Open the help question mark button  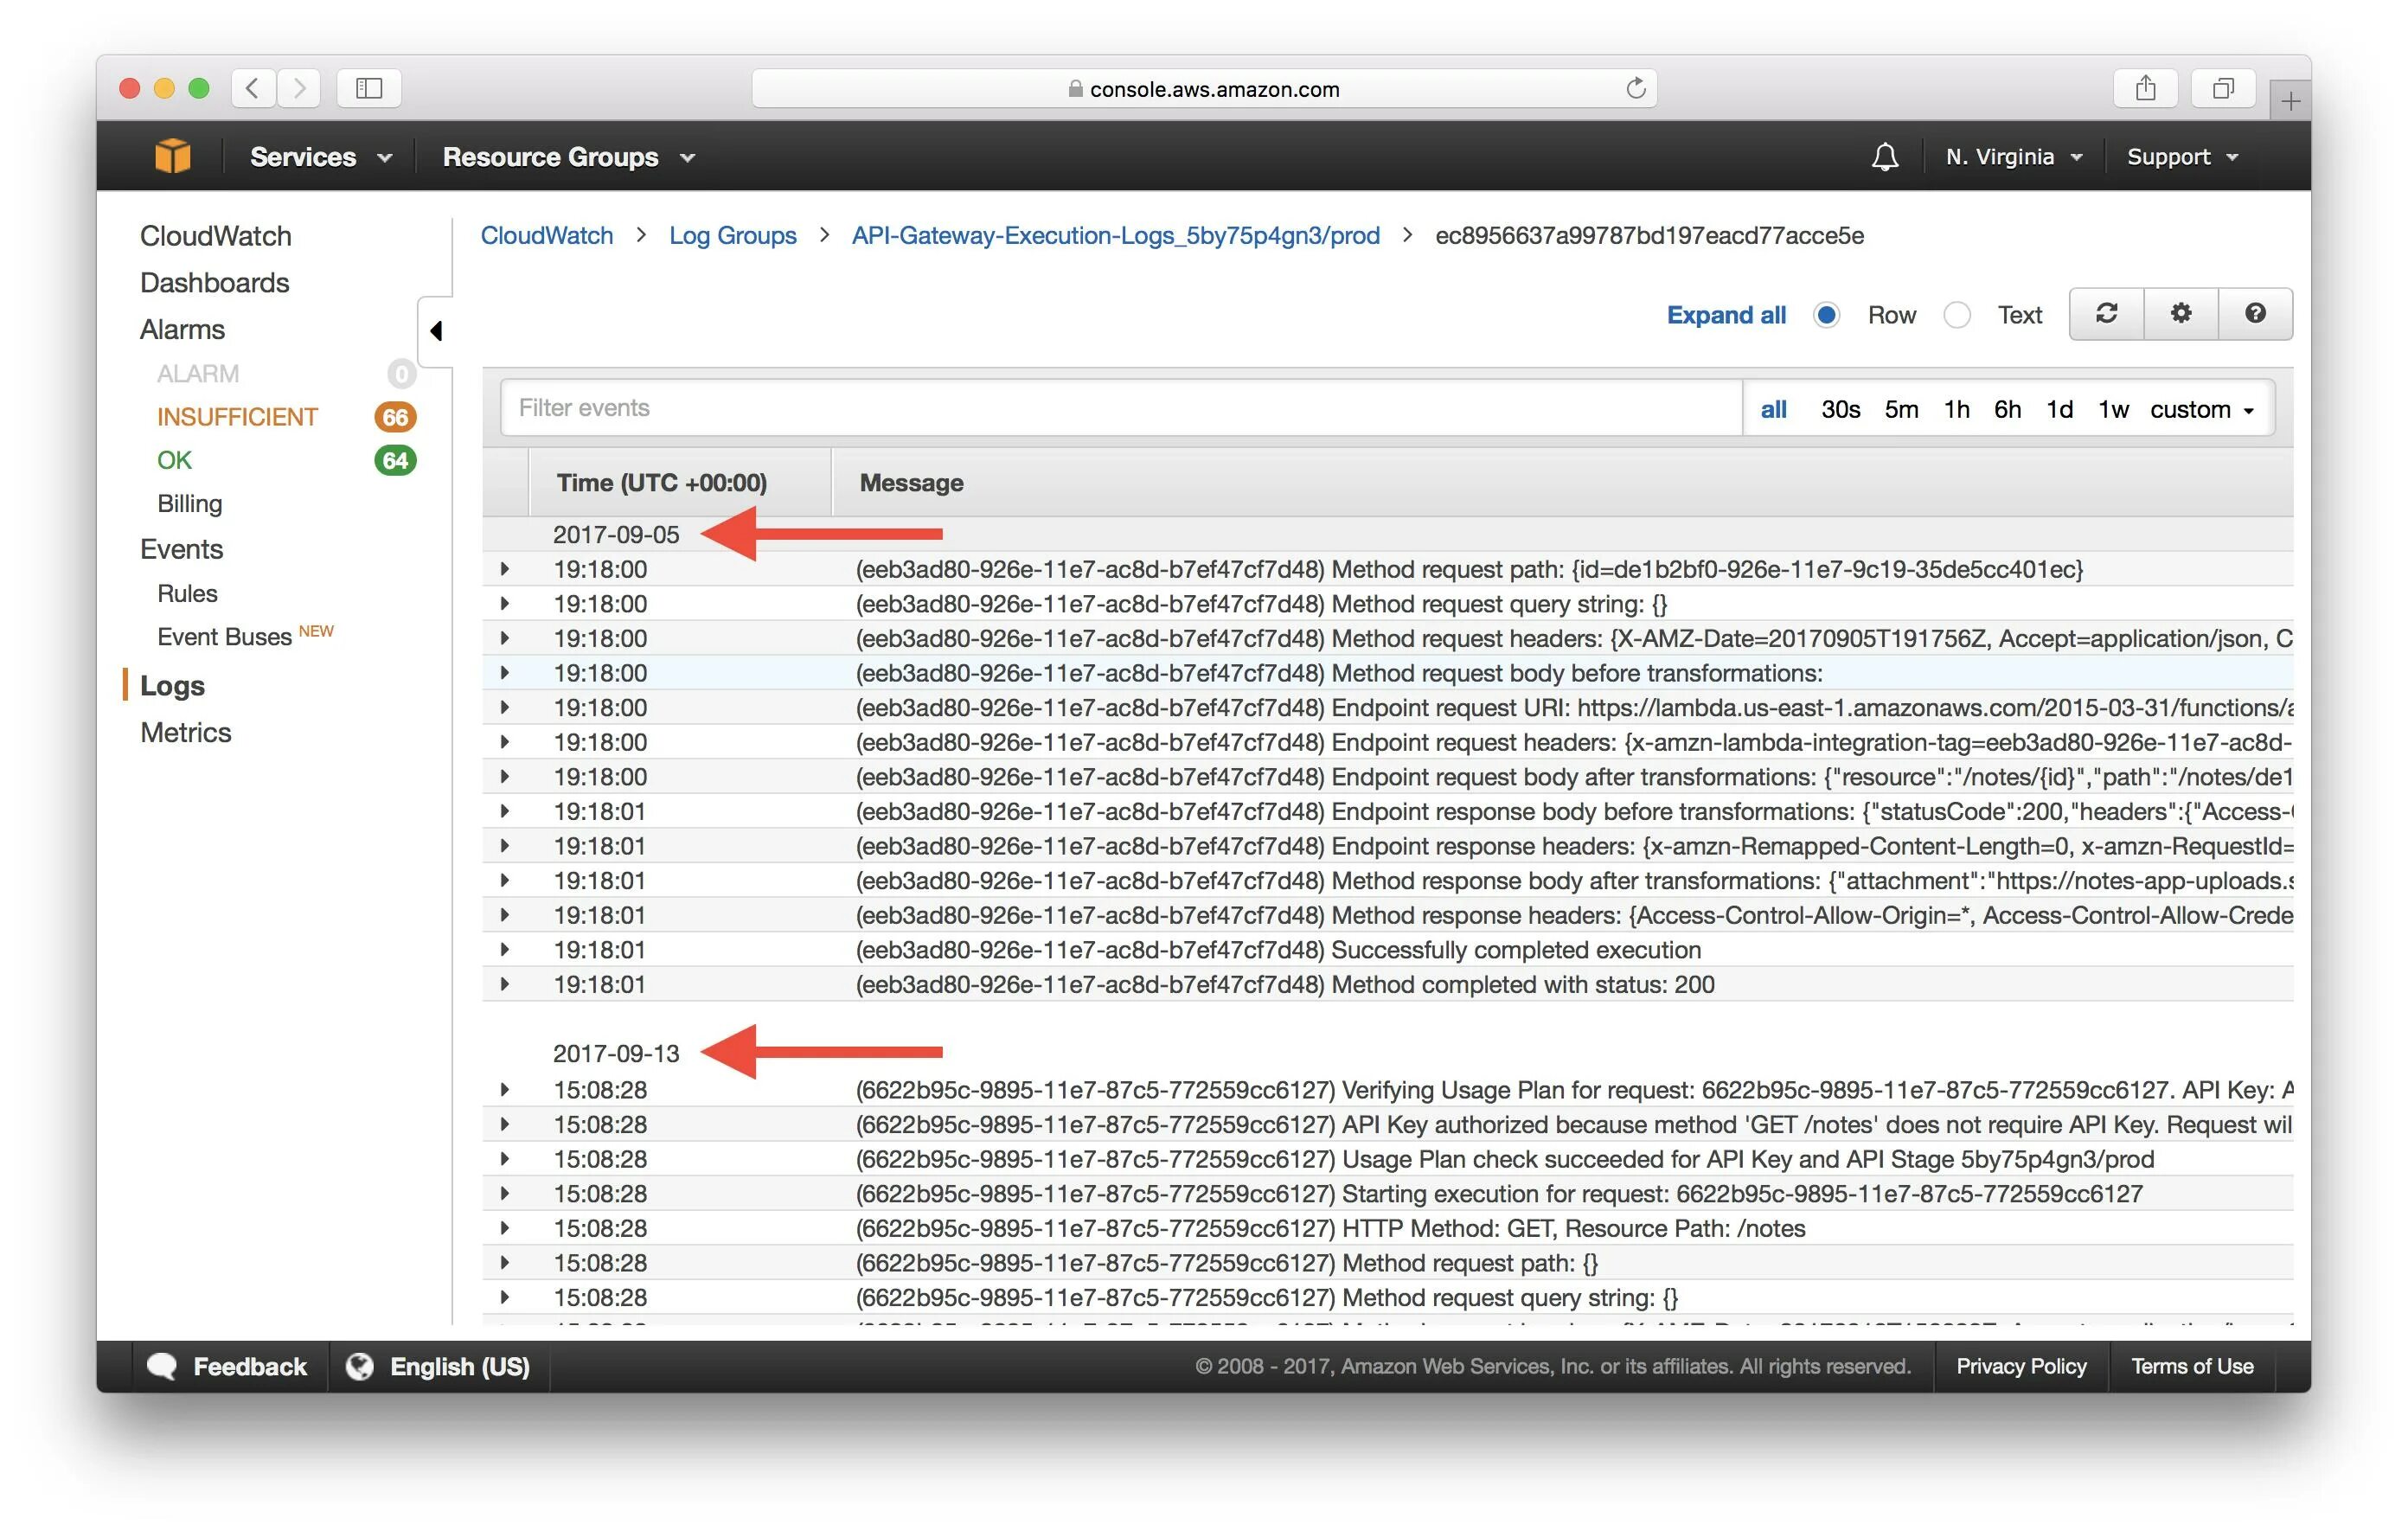tap(2254, 314)
